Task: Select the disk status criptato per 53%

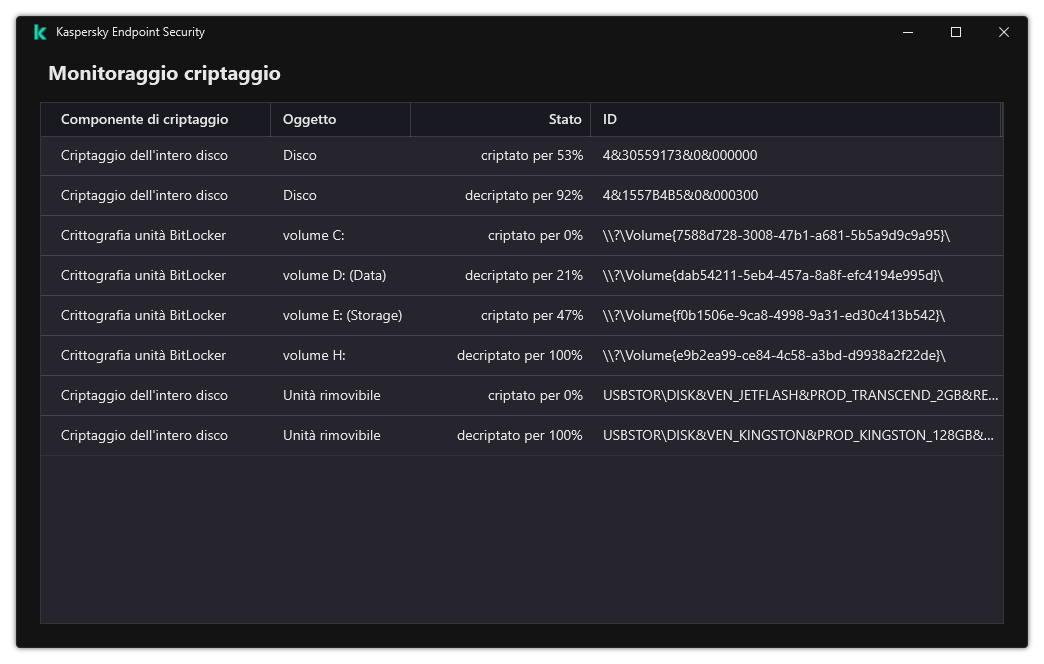Action: (531, 155)
